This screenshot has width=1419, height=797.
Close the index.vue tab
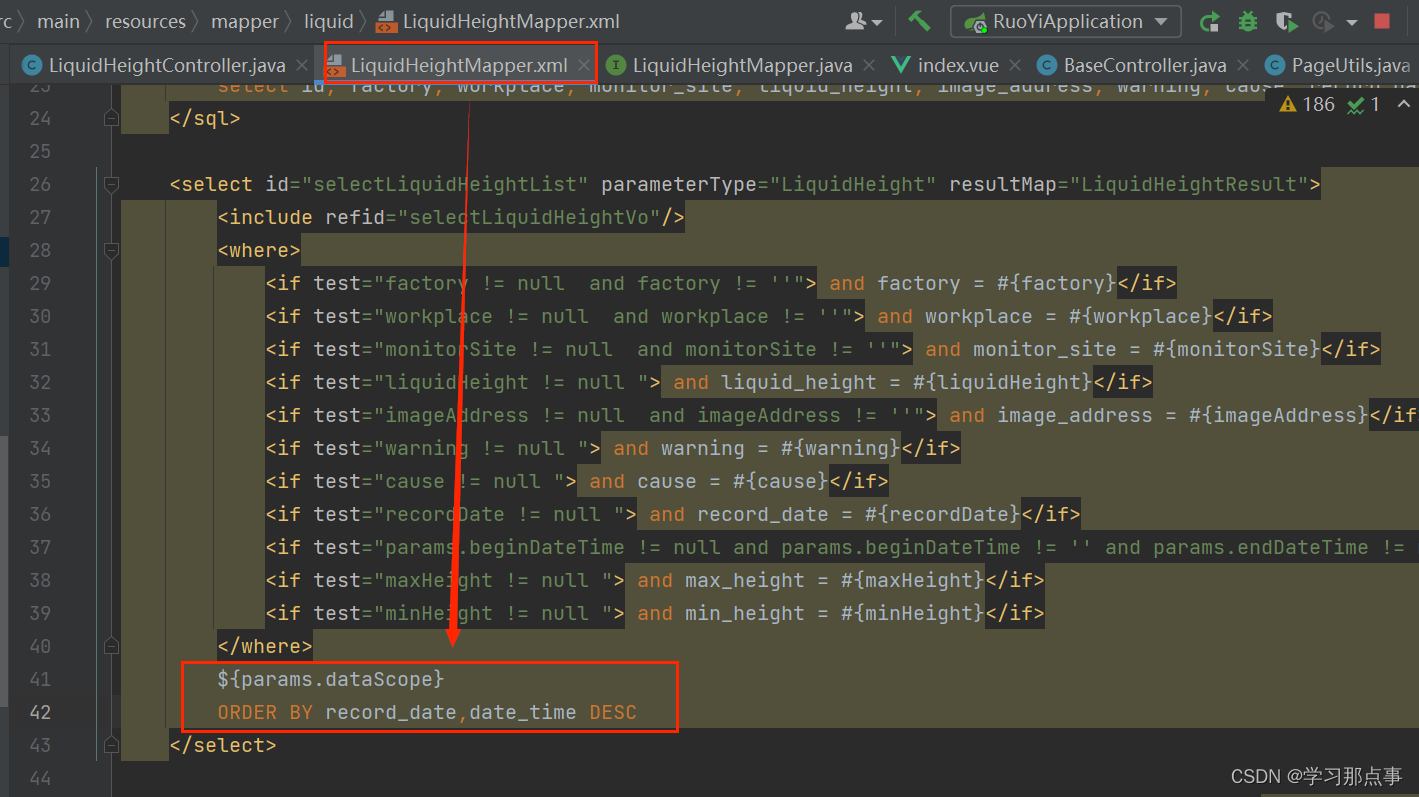click(x=1015, y=66)
